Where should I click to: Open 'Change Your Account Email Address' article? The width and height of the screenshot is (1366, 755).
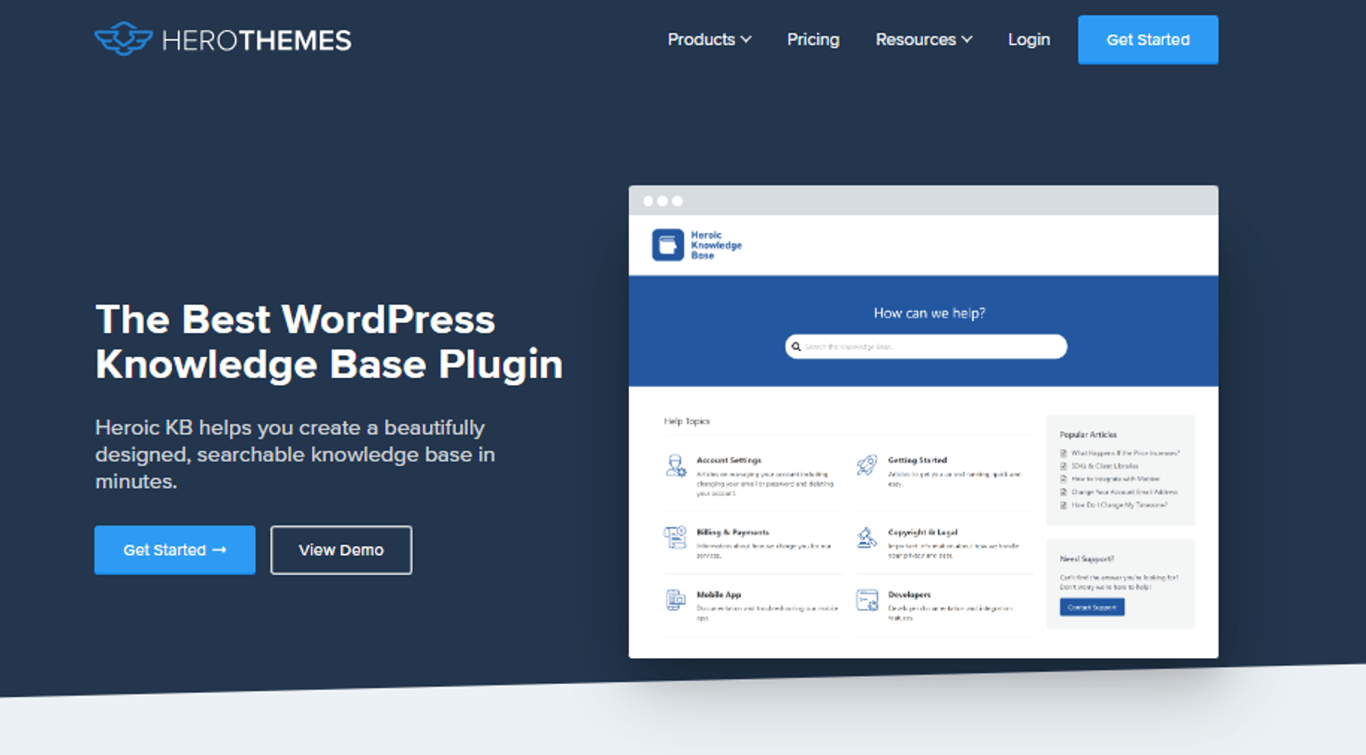tap(1125, 492)
